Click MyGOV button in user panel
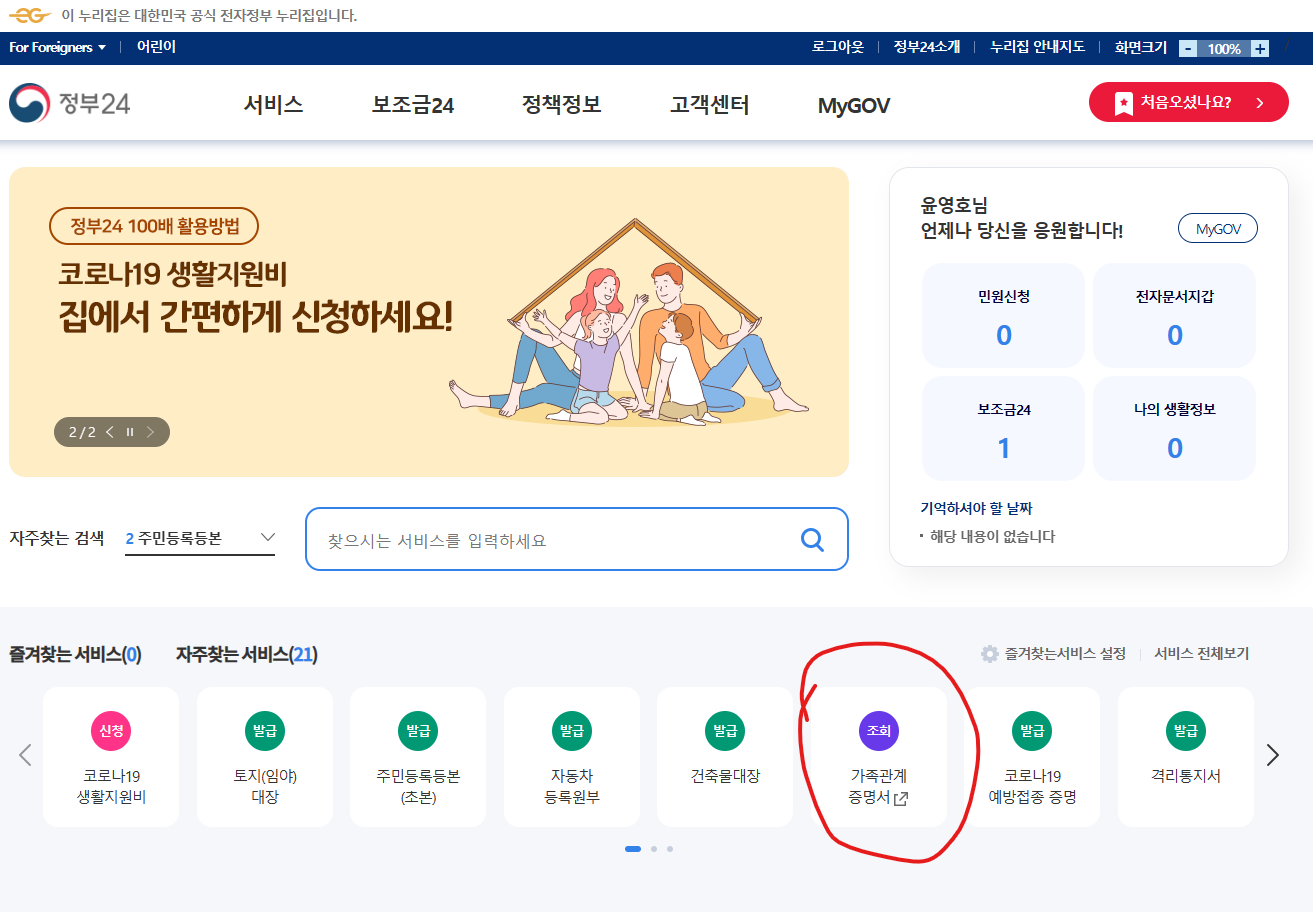This screenshot has height=913, width=1313. pyautogui.click(x=1218, y=228)
